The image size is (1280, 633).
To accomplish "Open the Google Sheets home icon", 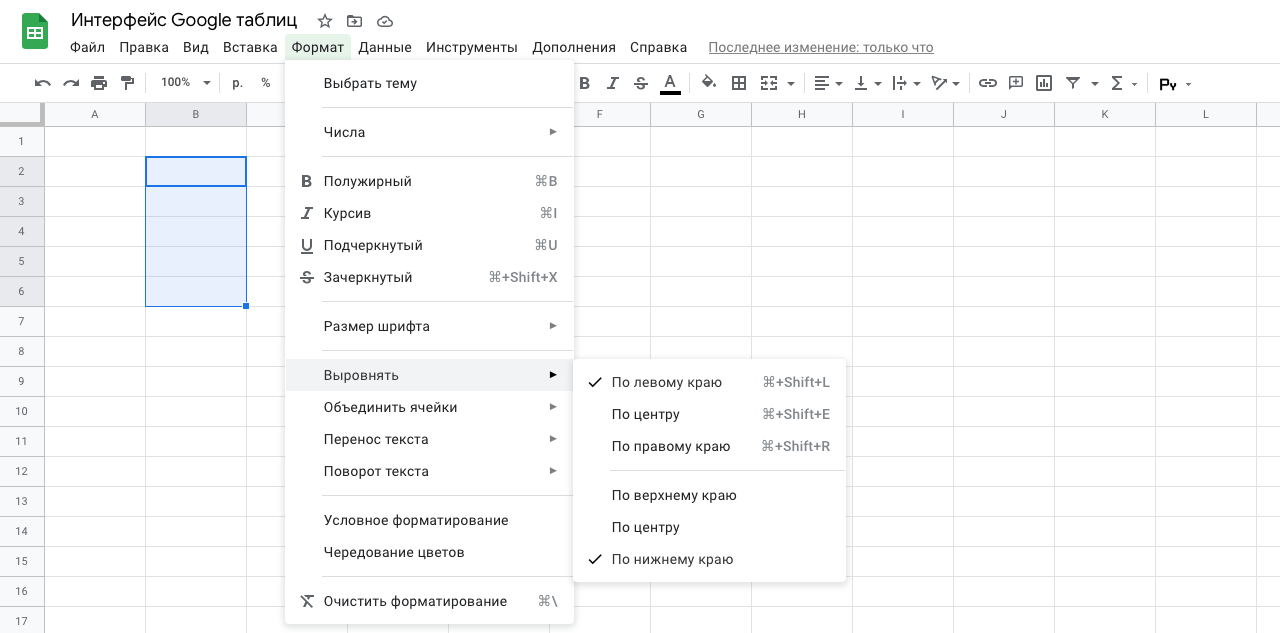I will coord(36,32).
